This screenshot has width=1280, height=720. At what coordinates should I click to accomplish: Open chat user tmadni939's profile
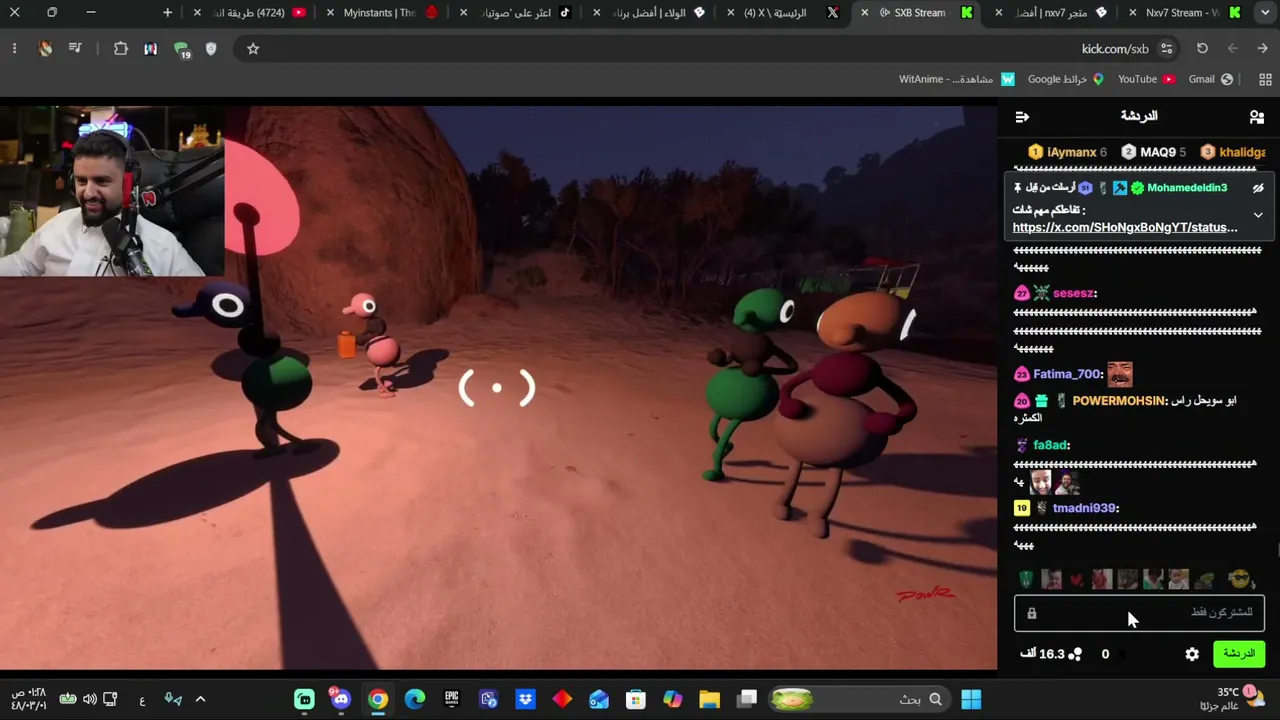point(1085,508)
